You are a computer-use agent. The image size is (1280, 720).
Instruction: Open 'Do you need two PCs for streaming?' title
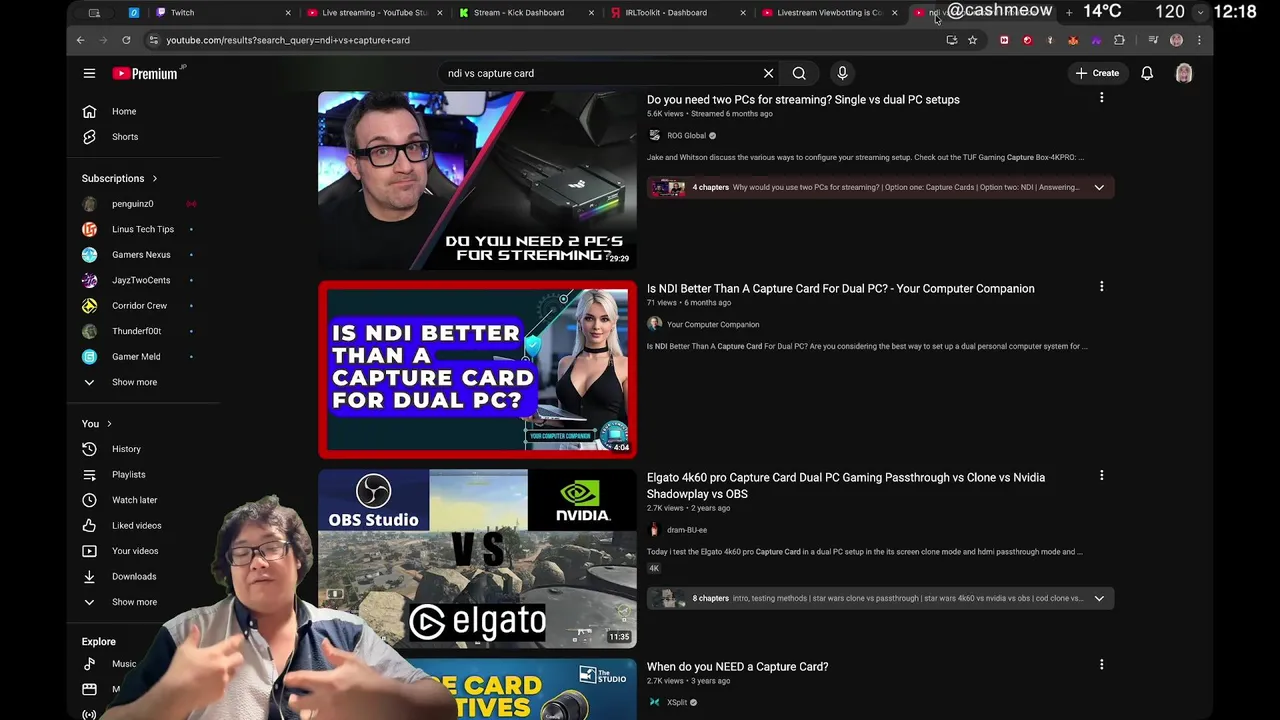[803, 100]
